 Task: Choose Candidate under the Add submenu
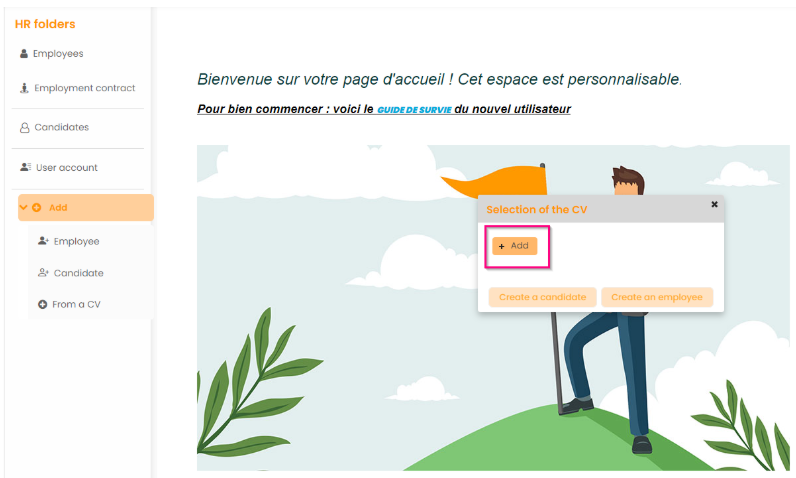click(x=71, y=273)
